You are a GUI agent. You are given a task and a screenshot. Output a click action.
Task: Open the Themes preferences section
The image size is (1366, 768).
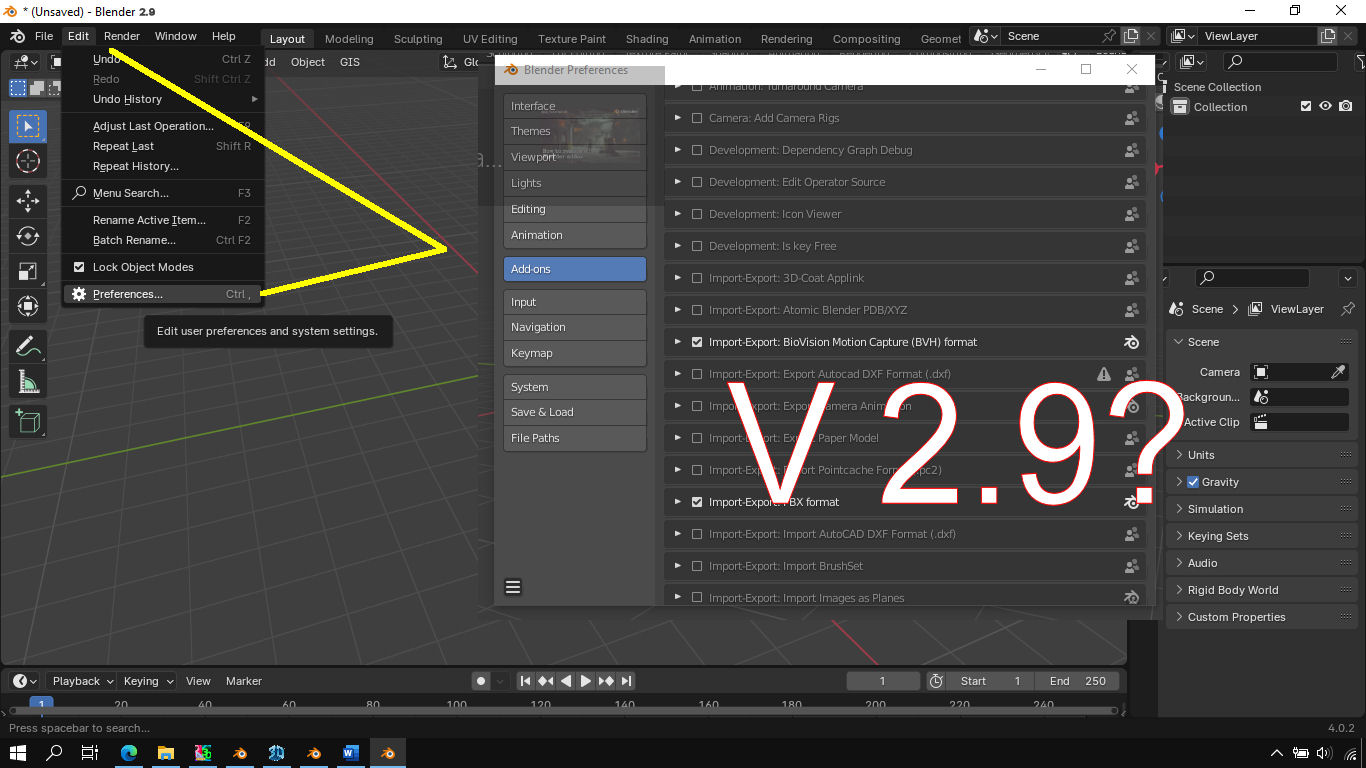click(x=575, y=131)
